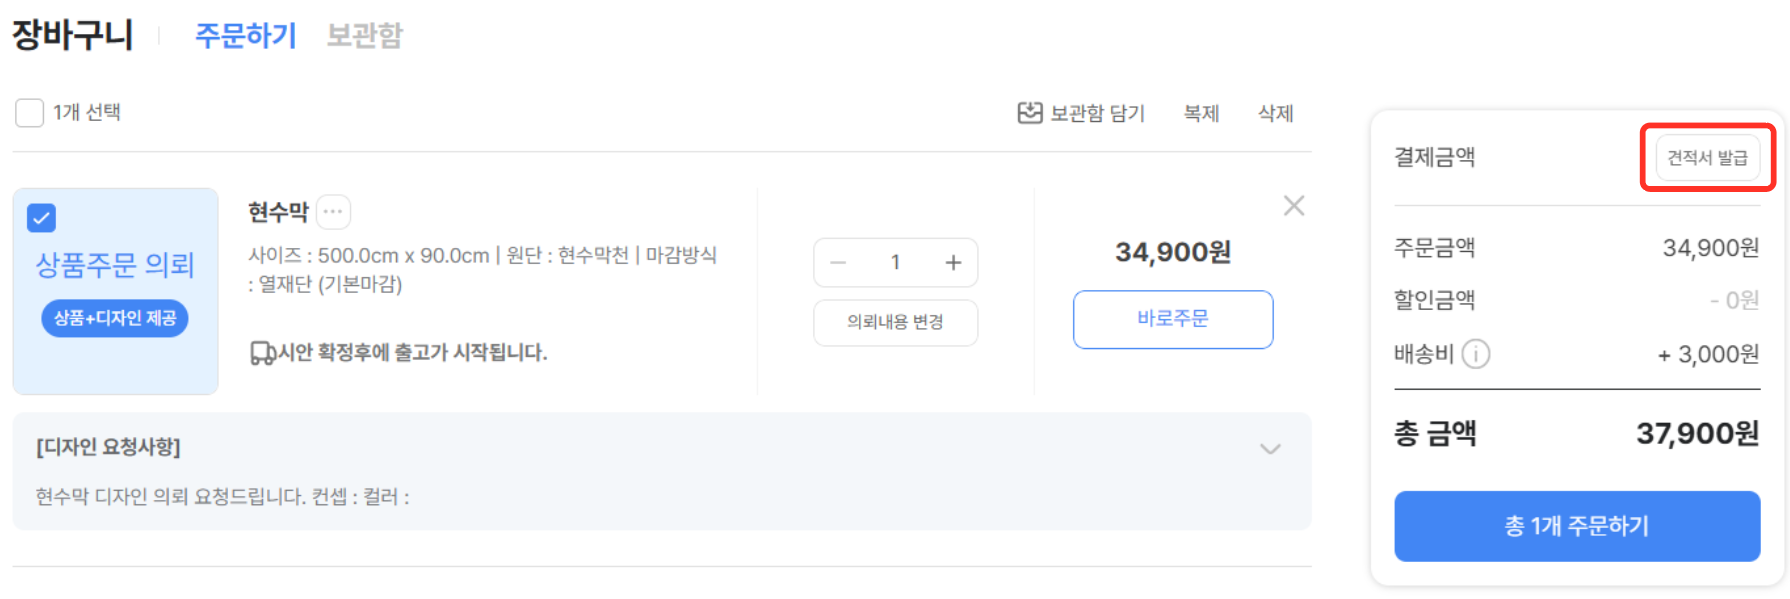Click the 배송비 info icon

pos(1476,354)
